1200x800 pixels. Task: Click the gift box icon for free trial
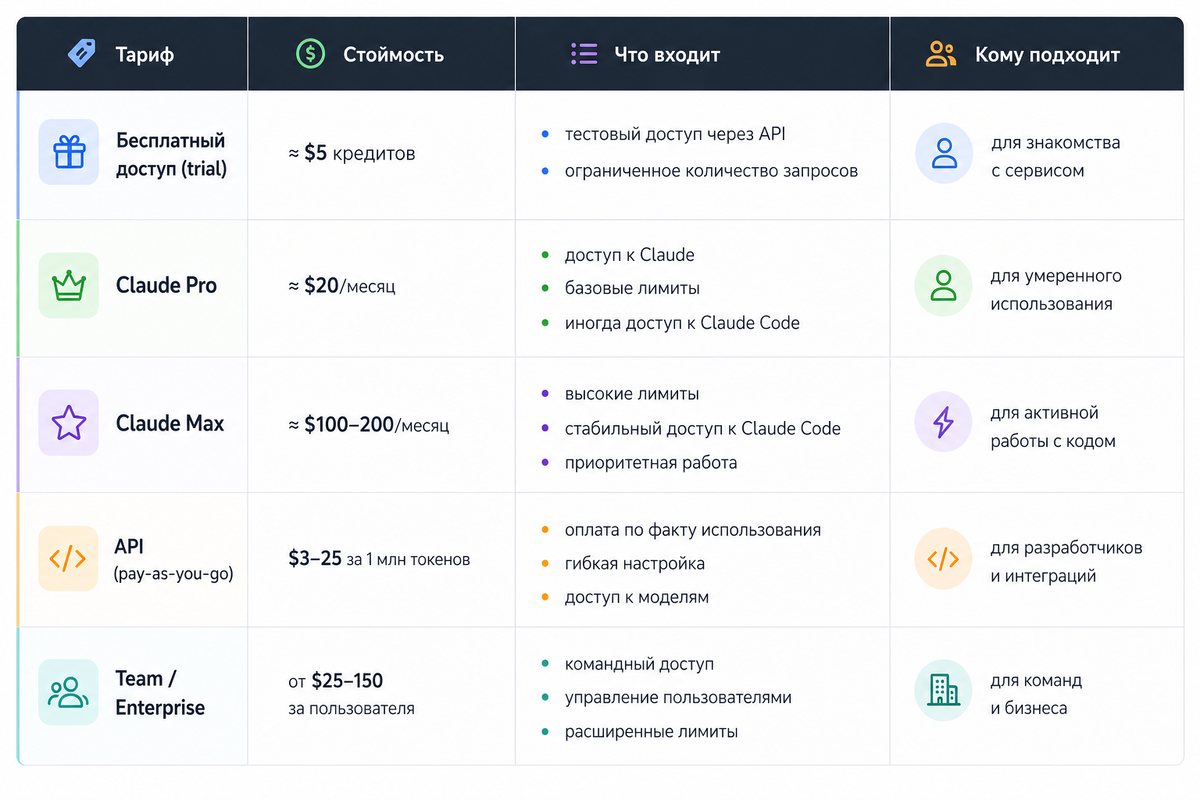point(69,153)
